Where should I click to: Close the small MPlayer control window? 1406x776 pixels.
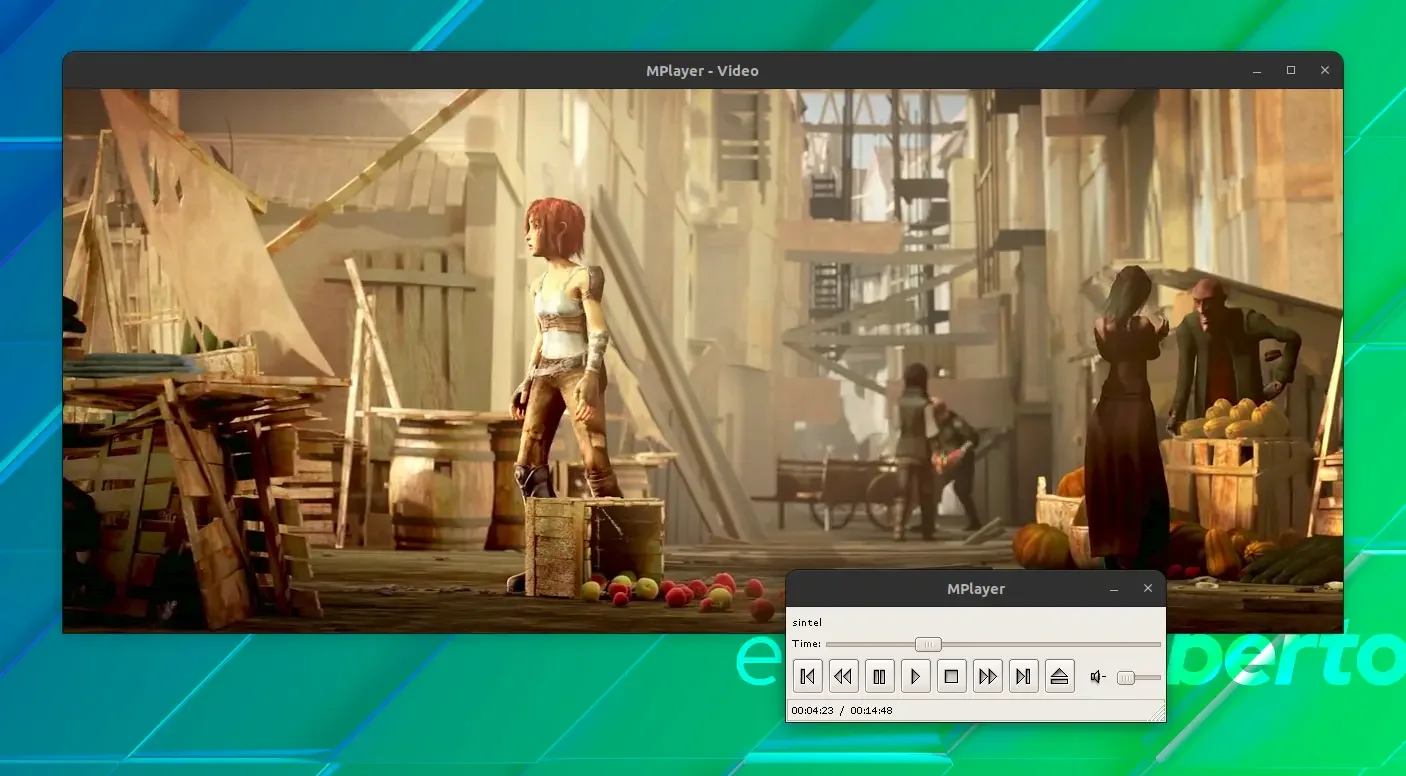(x=1148, y=589)
